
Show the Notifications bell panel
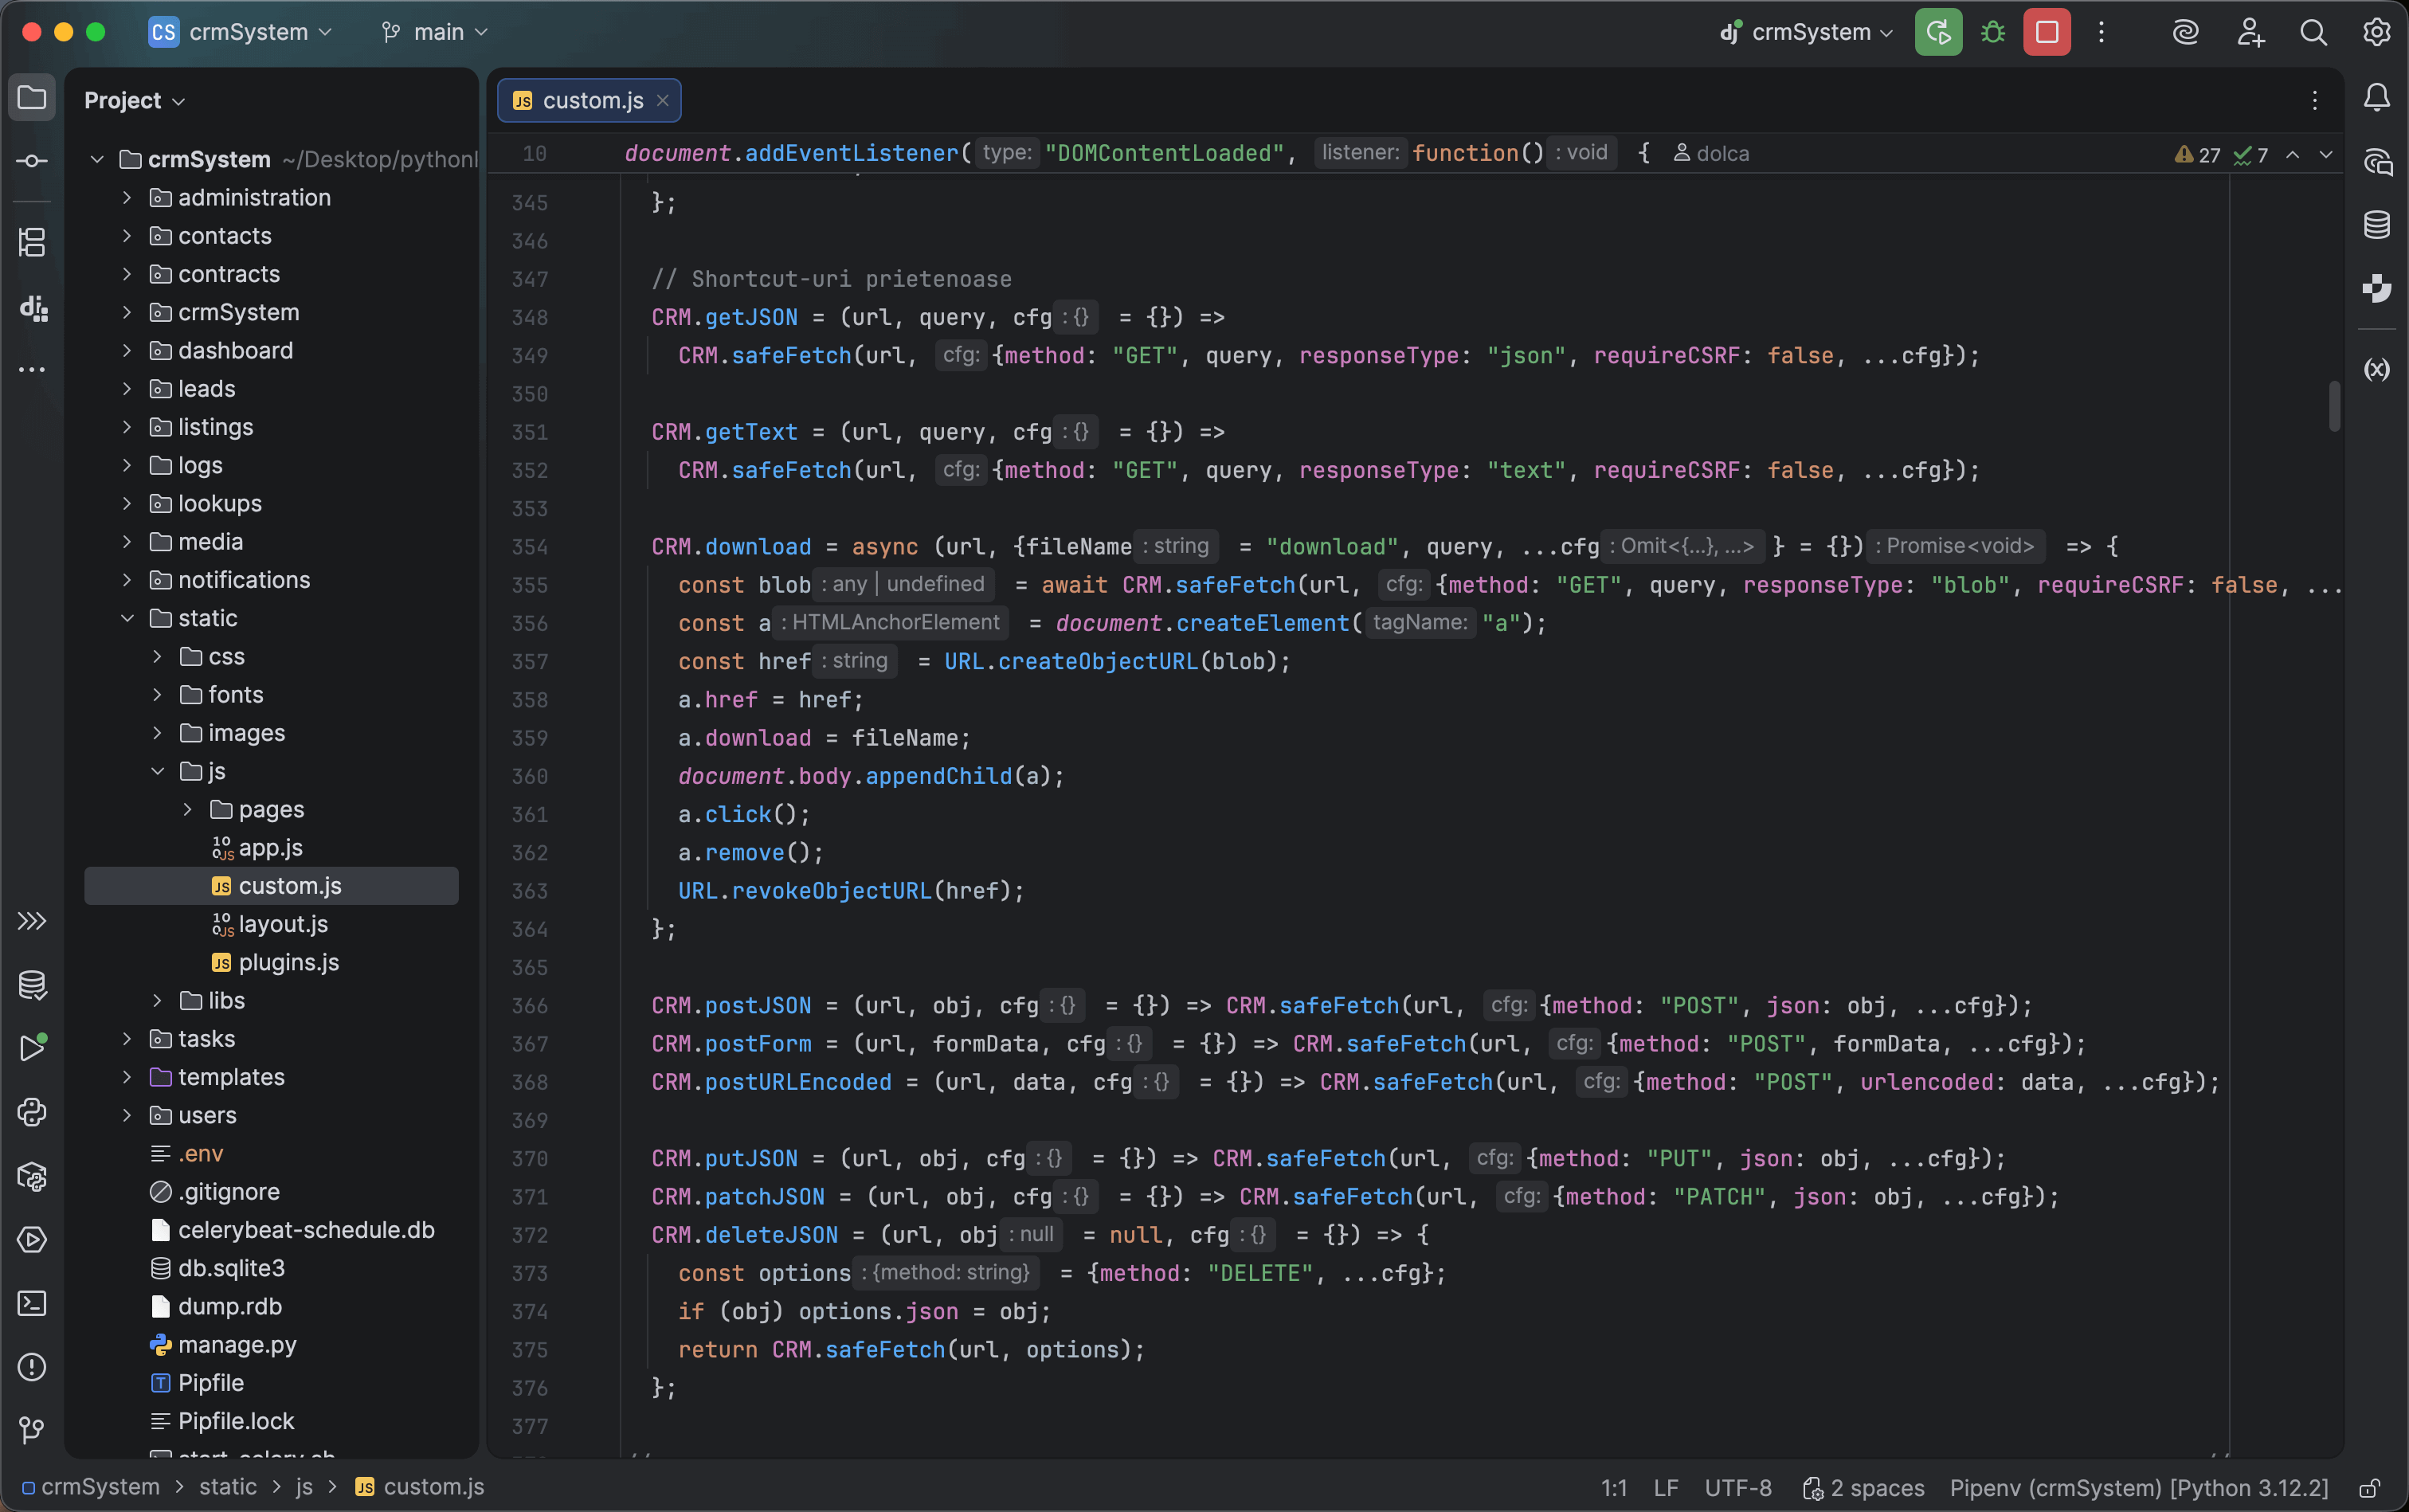(x=2376, y=97)
